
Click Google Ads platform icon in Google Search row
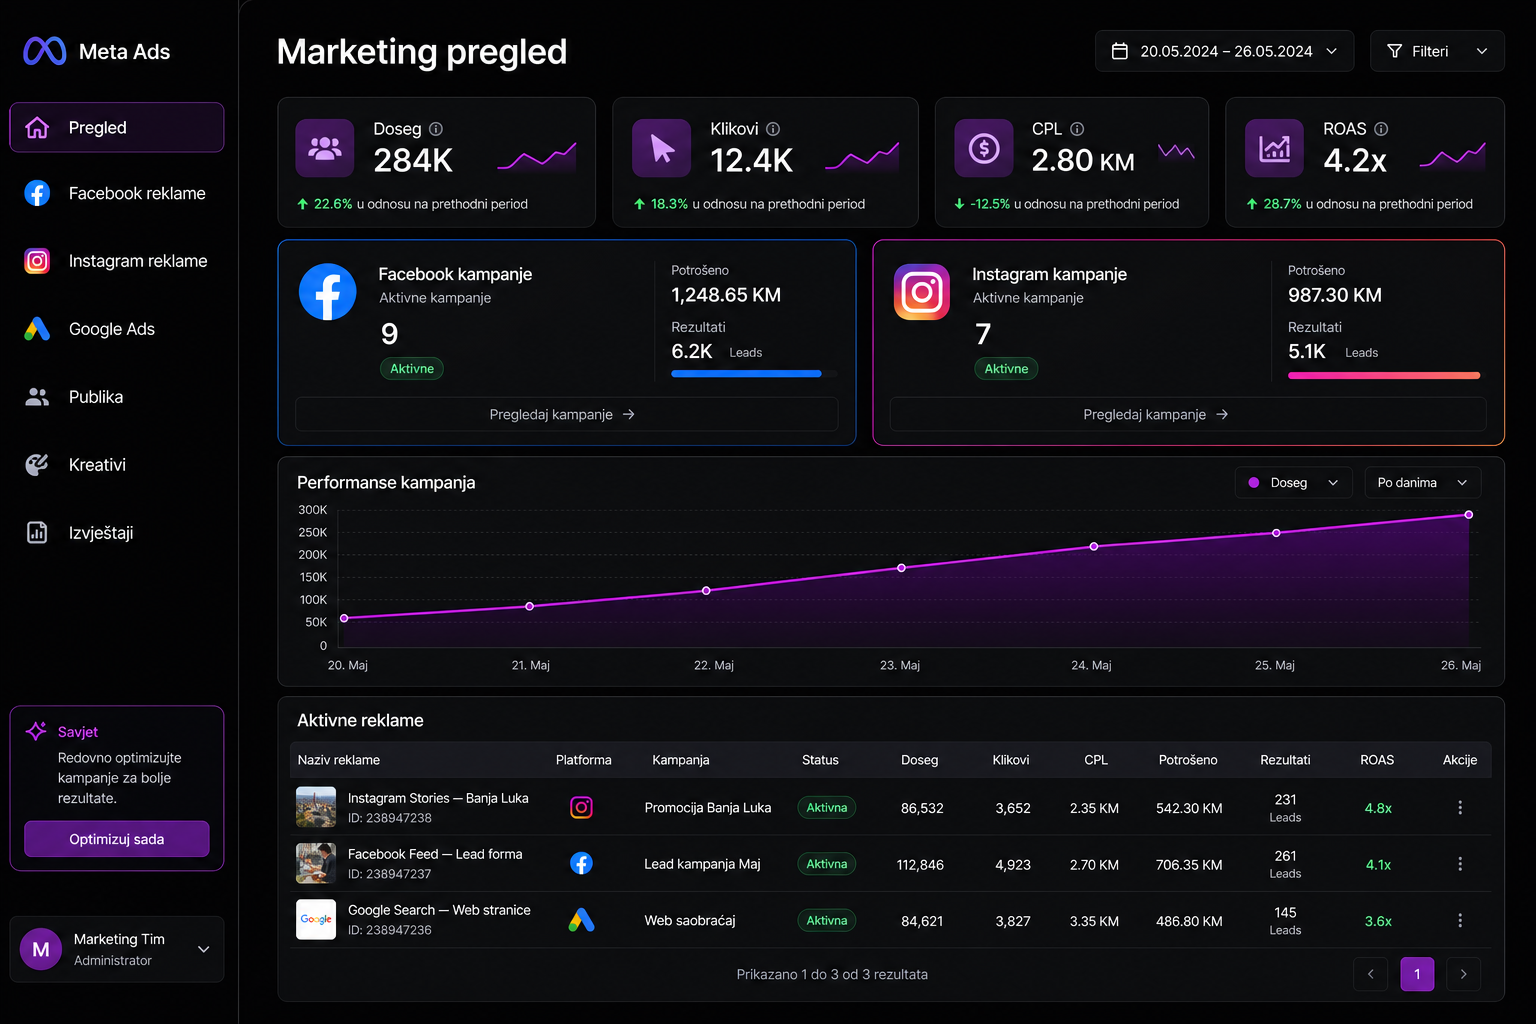click(581, 920)
